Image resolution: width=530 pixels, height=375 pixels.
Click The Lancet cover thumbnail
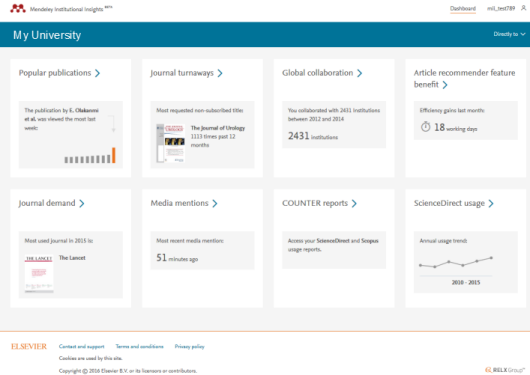click(x=39, y=274)
